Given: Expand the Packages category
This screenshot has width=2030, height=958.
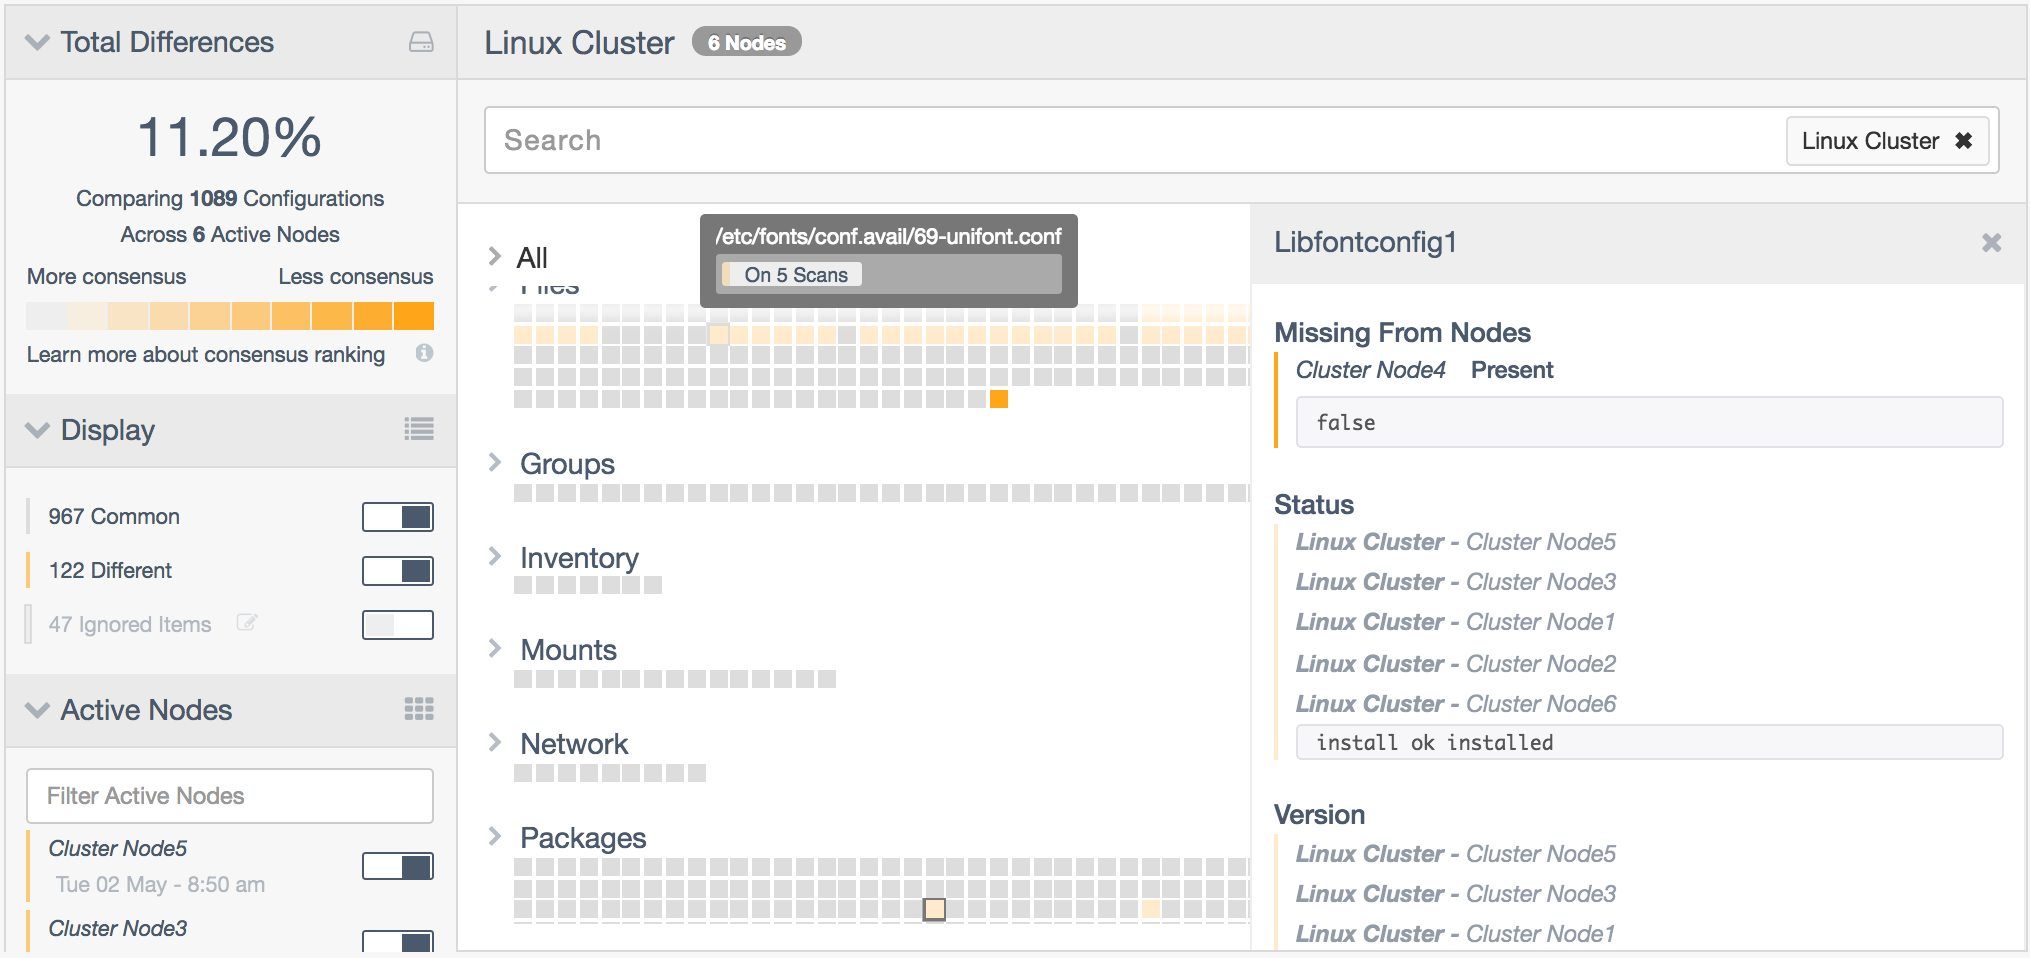Looking at the screenshot, I should click(494, 836).
